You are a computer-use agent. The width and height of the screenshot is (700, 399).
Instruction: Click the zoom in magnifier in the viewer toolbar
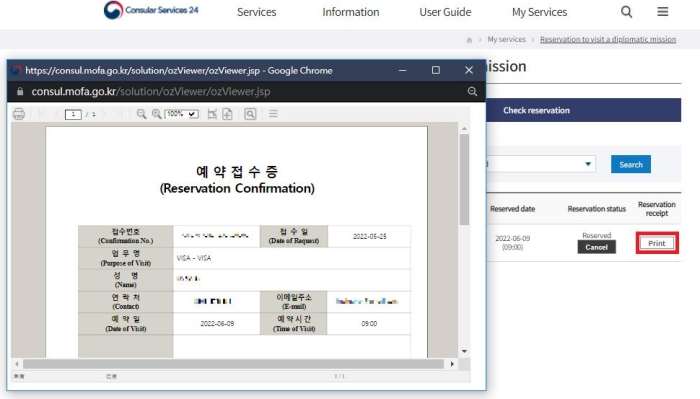[156, 114]
